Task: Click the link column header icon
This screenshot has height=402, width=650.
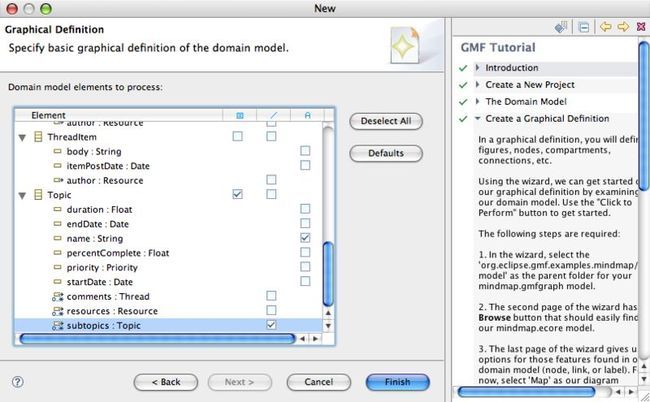Action: coord(274,116)
